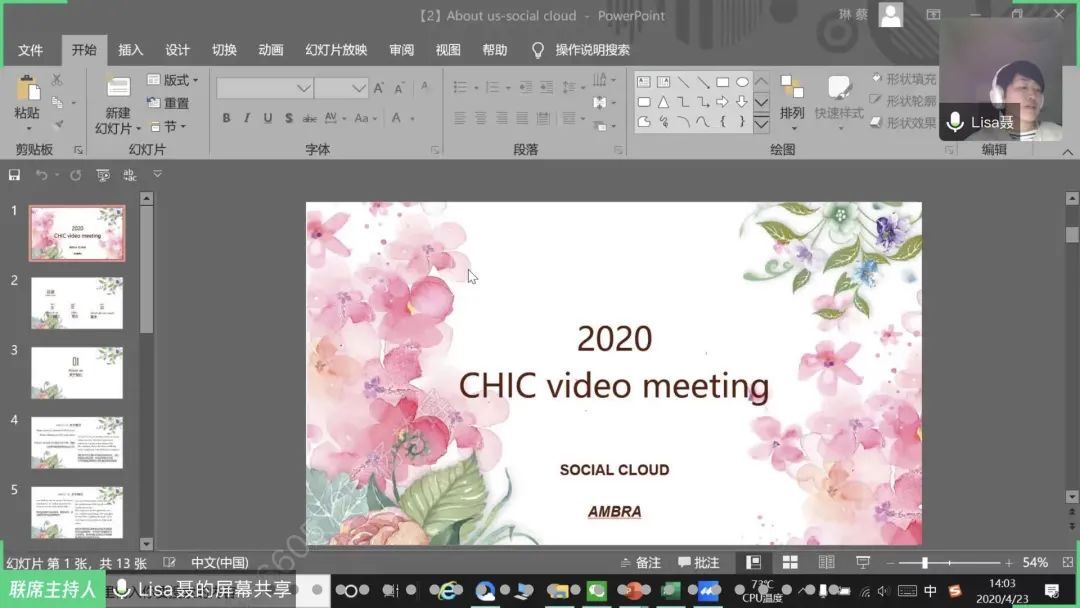The image size is (1080, 608).
Task: Click the Format Painter brush icon
Action: pyautogui.click(x=58, y=125)
